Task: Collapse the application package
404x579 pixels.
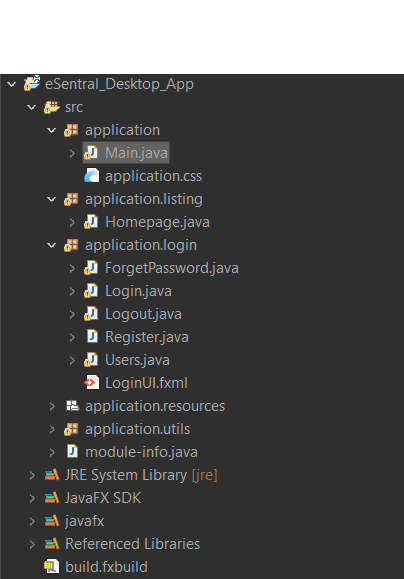Action: pyautogui.click(x=52, y=130)
